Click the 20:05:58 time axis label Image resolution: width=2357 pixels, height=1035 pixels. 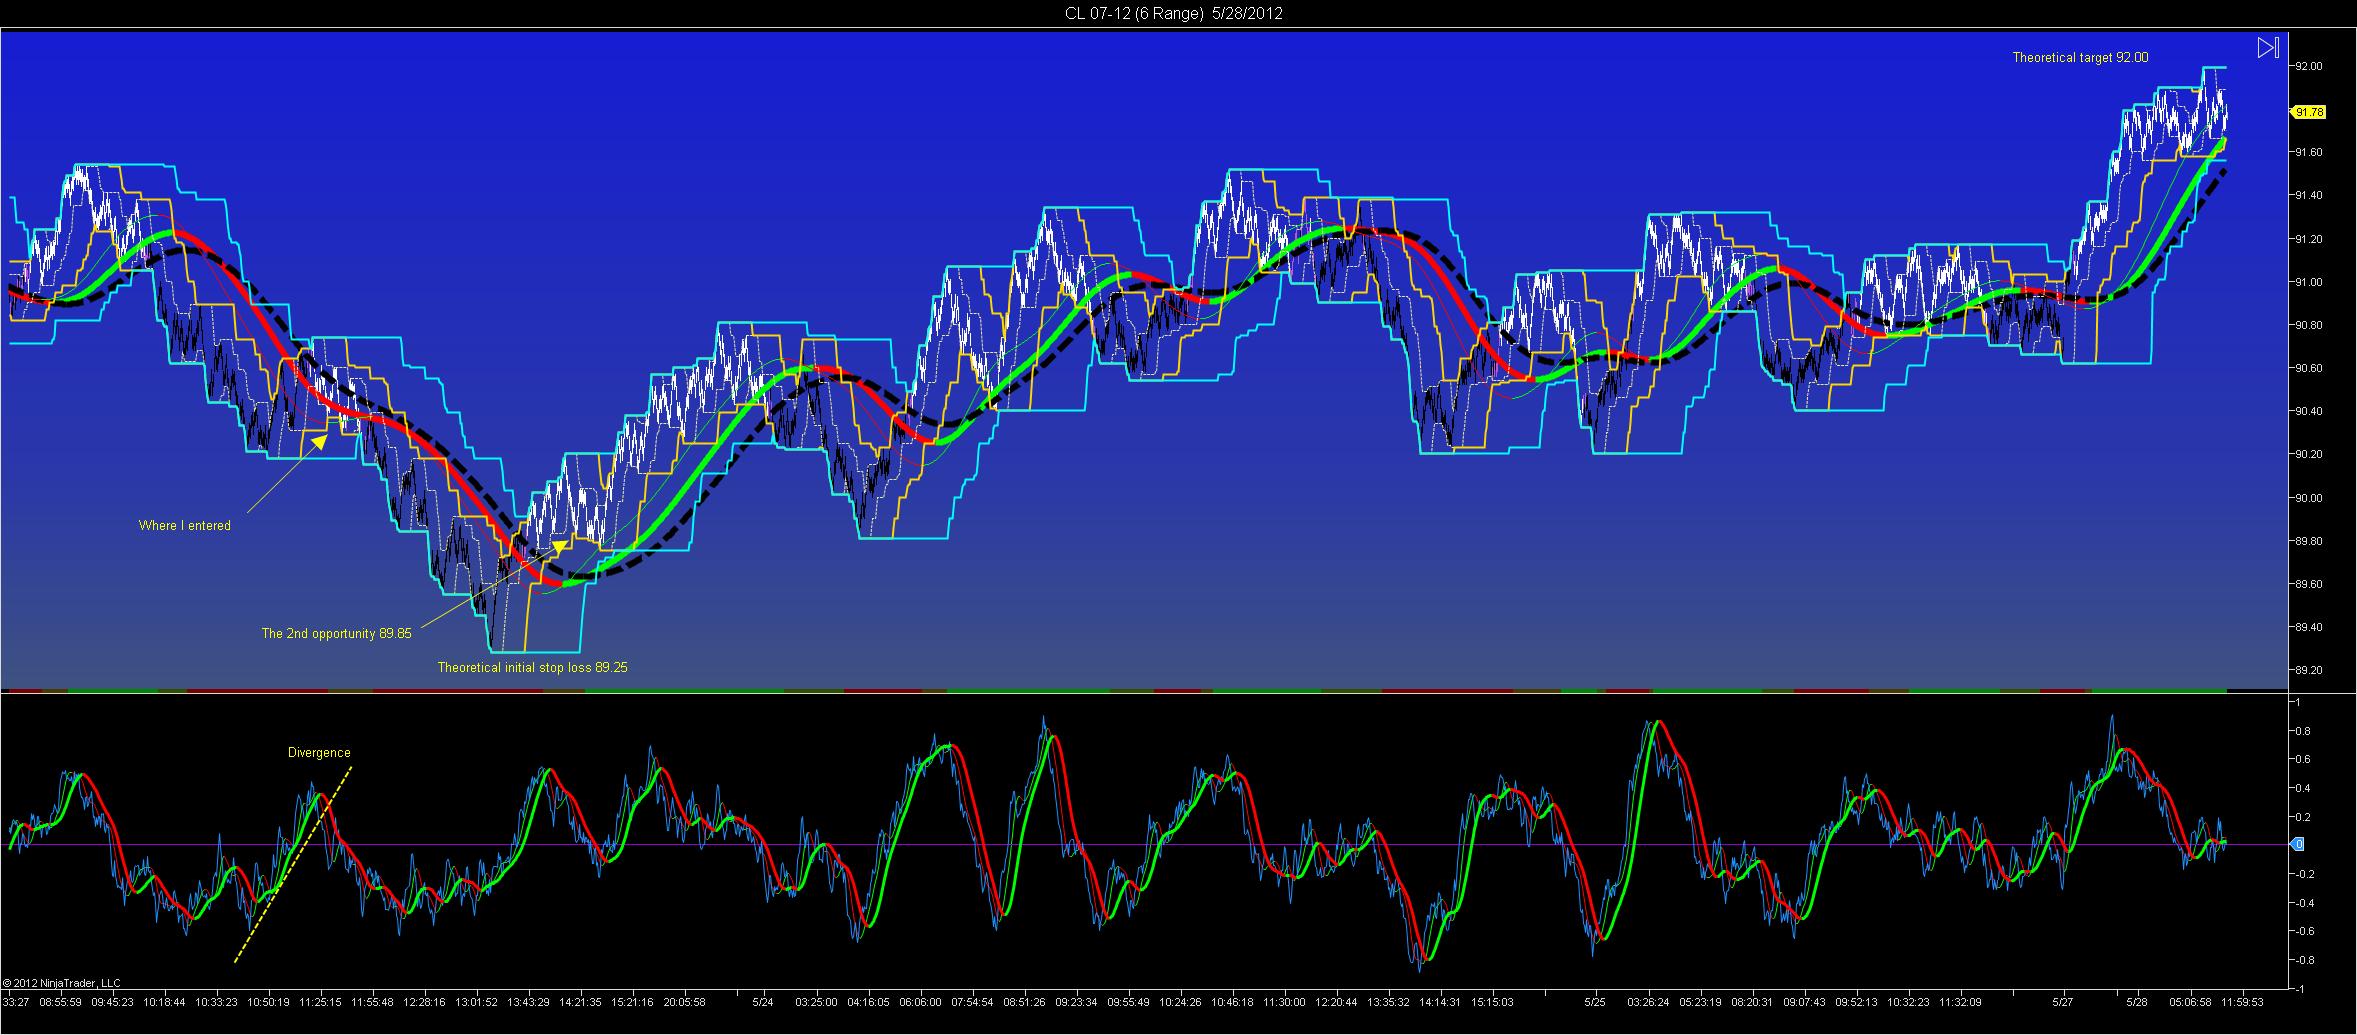coord(684,1002)
